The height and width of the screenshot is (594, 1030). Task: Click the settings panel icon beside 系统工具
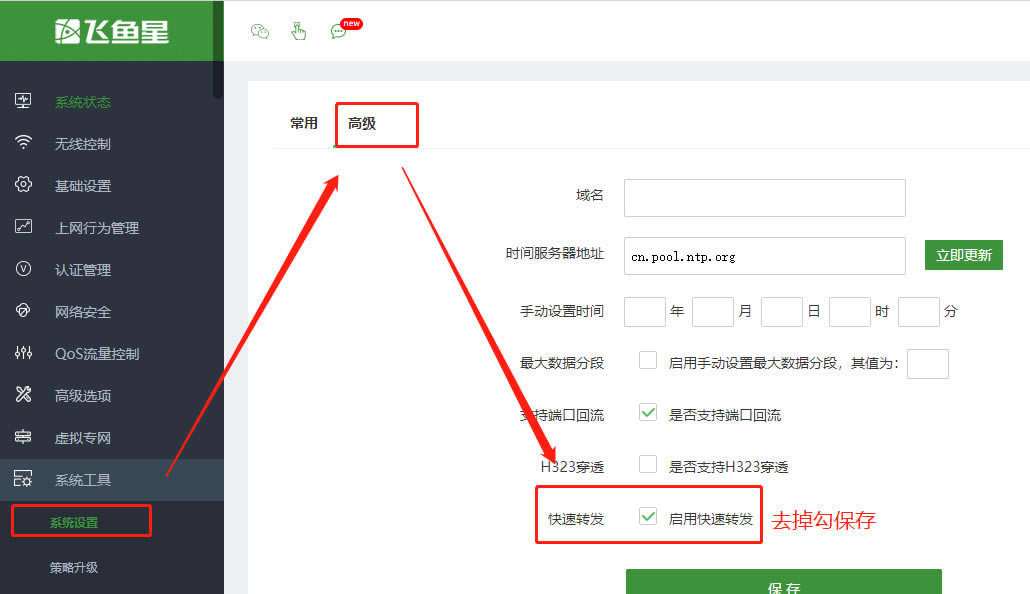pos(23,479)
